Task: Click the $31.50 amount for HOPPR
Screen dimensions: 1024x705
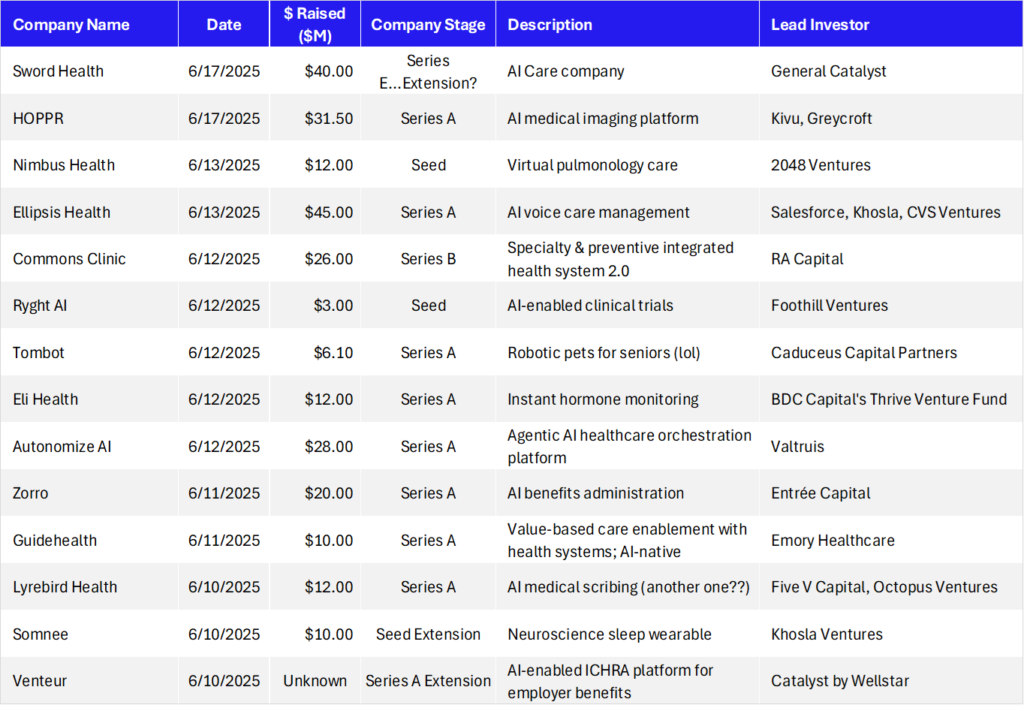Action: point(328,118)
